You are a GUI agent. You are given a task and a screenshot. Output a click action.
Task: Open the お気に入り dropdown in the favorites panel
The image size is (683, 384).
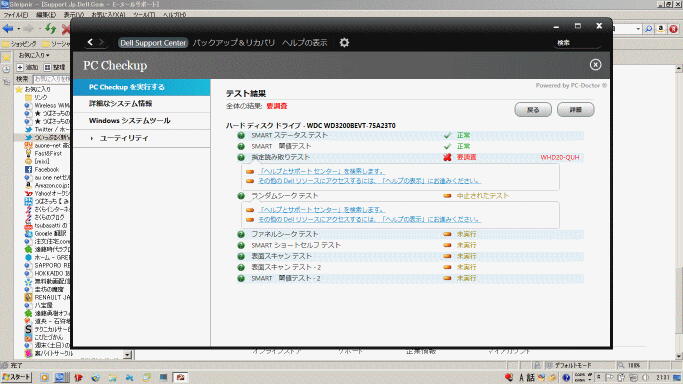[34, 55]
